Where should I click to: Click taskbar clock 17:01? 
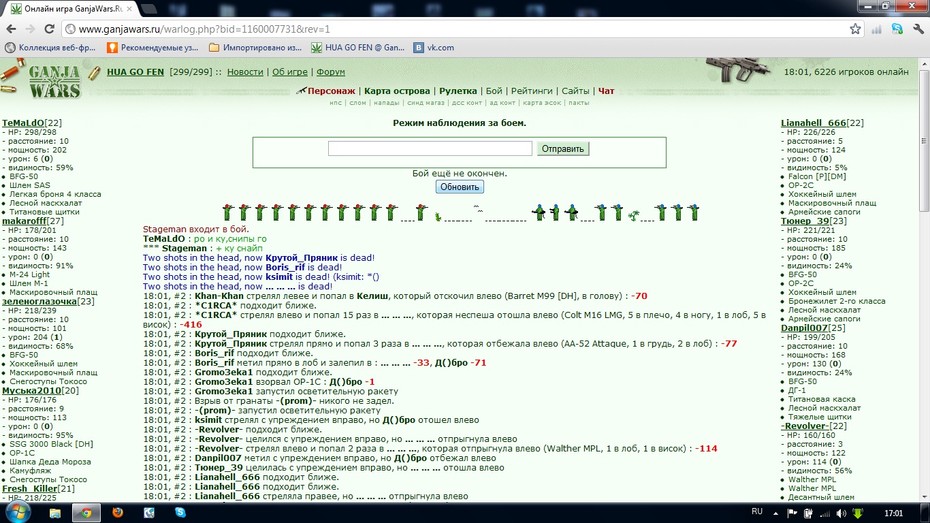[x=893, y=513]
